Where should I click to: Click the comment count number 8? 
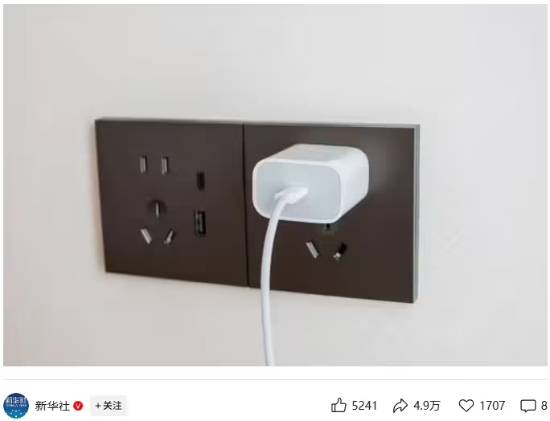544,406
